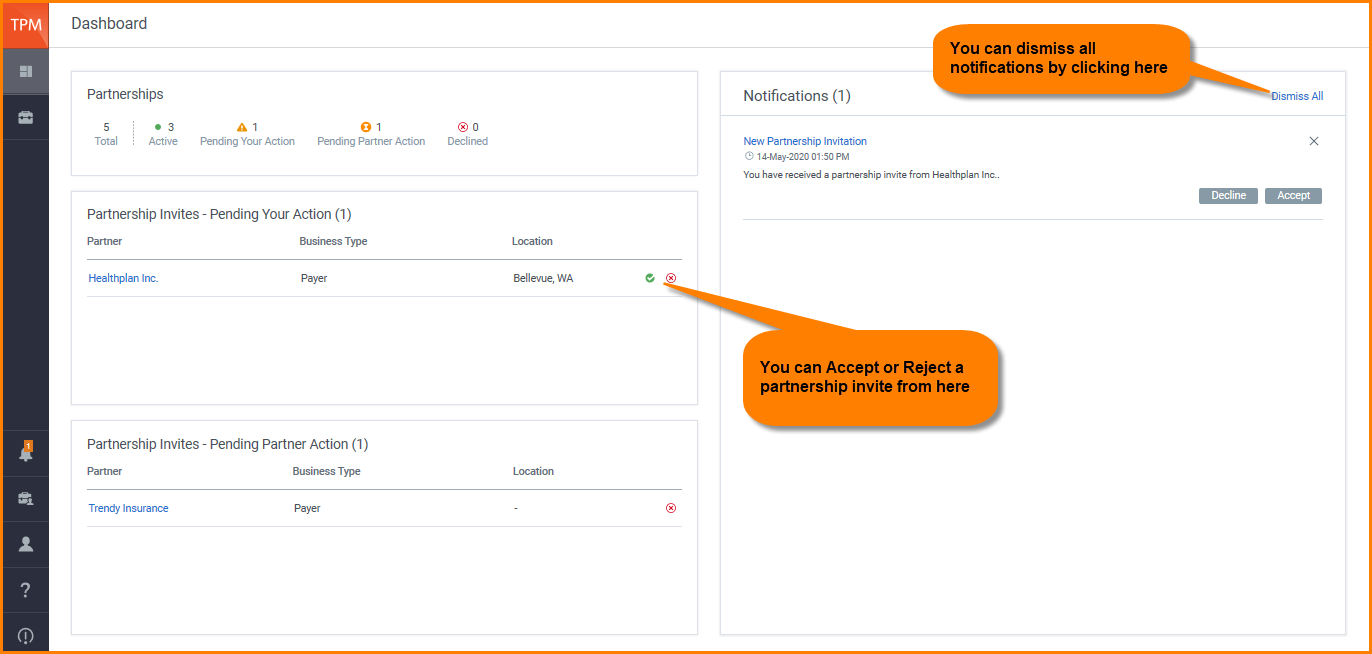Image resolution: width=1372 pixels, height=654 pixels.
Task: Cancel the Trendy Insurance invite with red X
Action: (671, 508)
